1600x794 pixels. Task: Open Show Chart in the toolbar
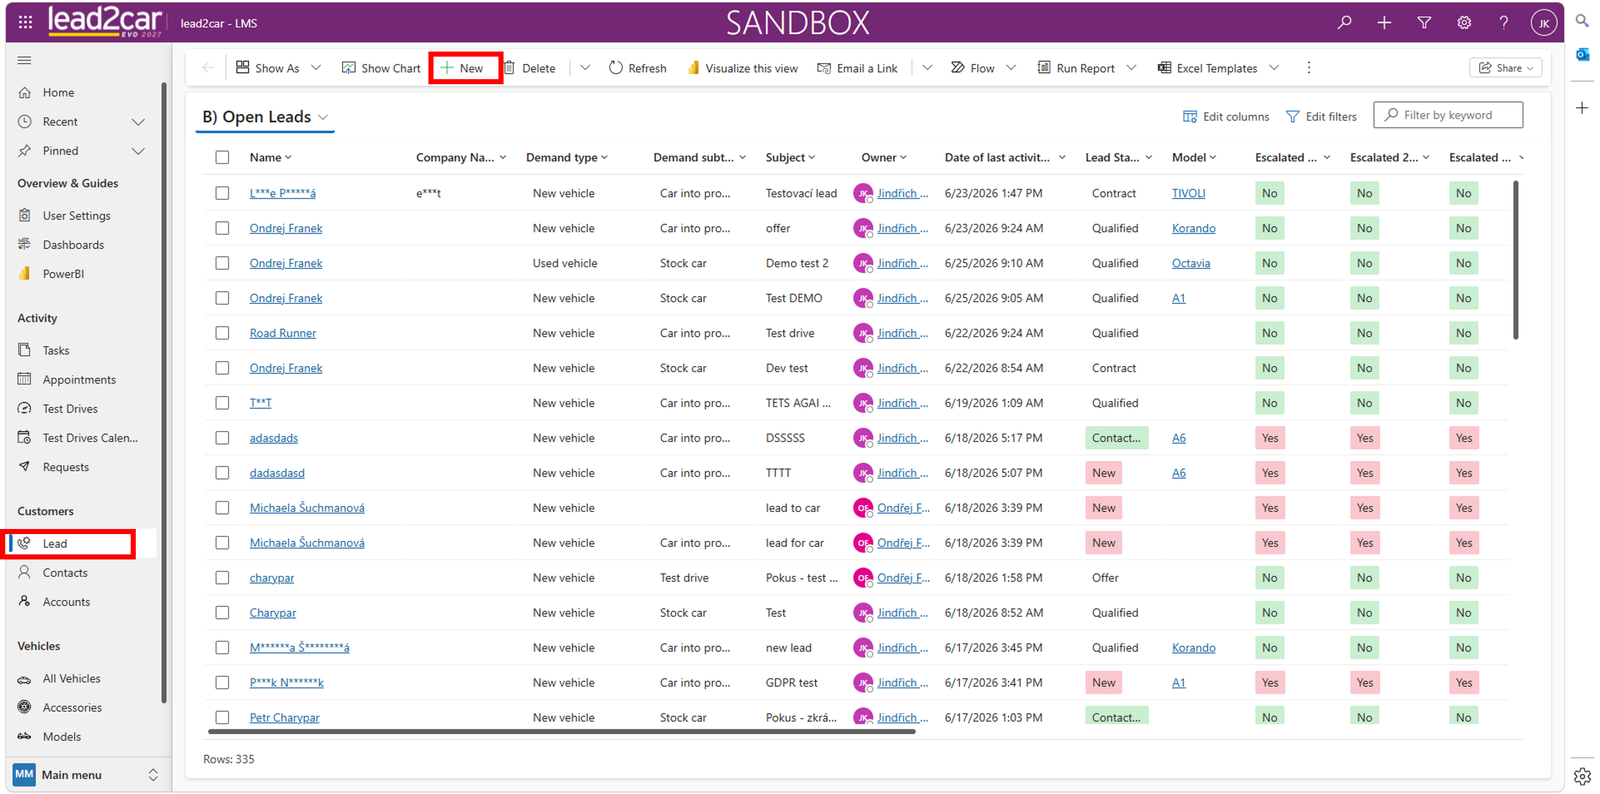pos(381,68)
